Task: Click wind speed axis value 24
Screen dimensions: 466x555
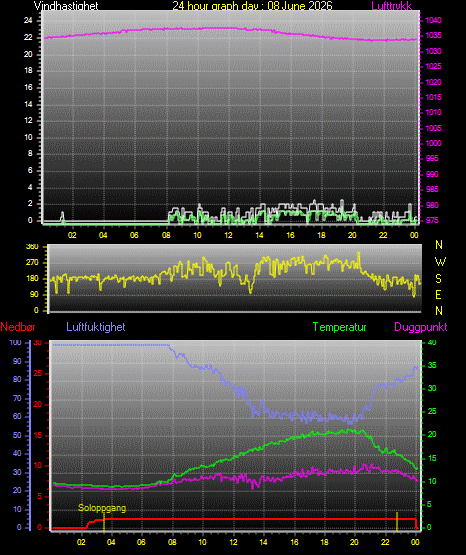Action: [x=28, y=21]
